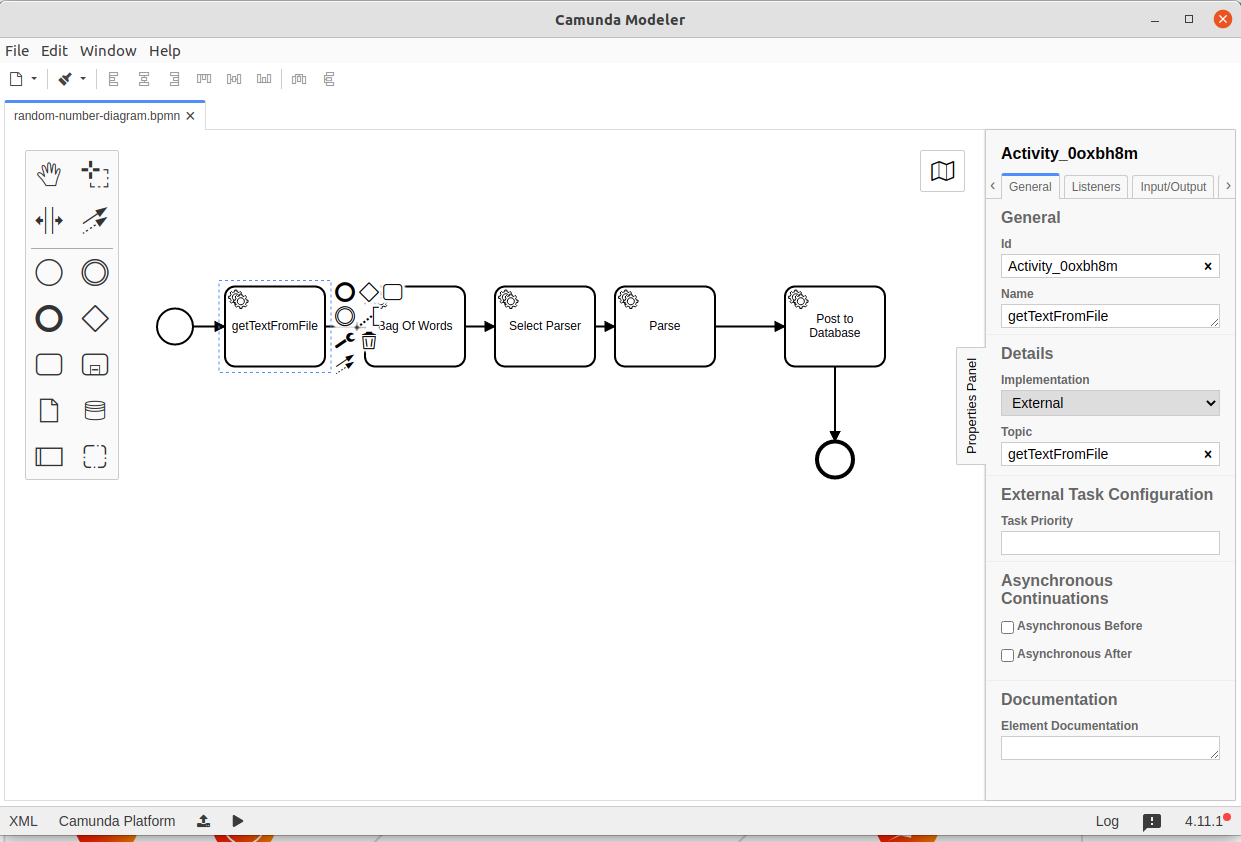
Task: Create a data store reference from palette
Action: 95,411
